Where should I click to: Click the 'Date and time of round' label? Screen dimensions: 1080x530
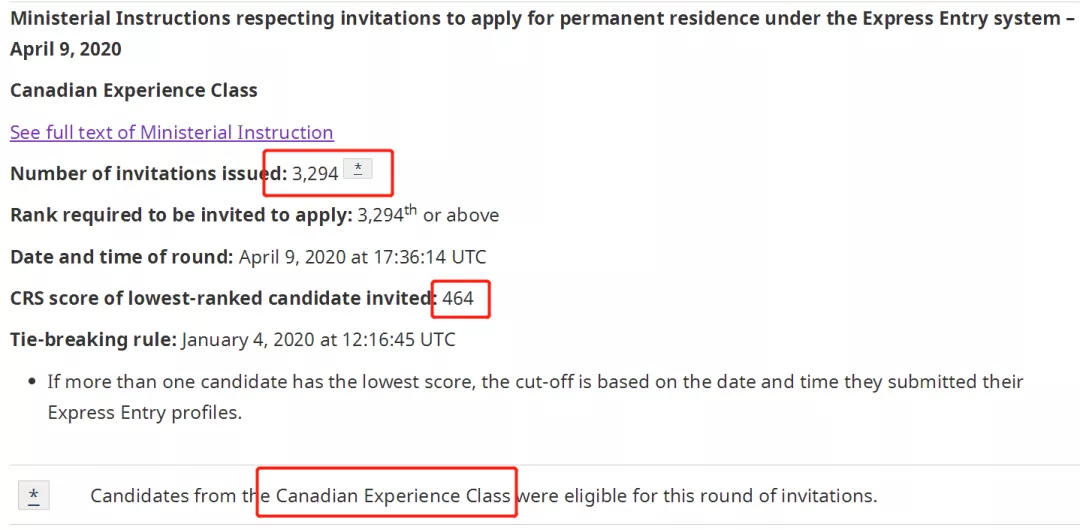[x=122, y=257]
